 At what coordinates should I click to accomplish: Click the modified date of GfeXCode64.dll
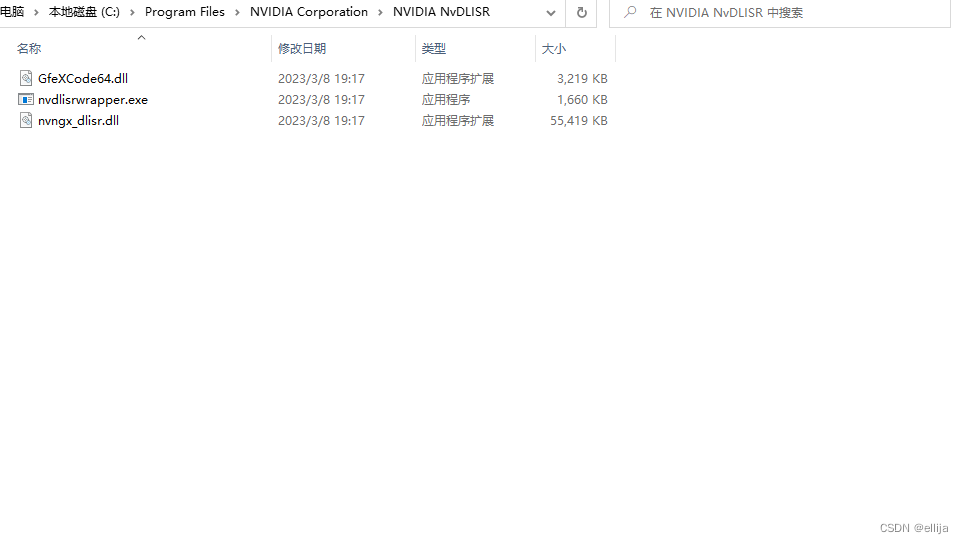click(321, 79)
